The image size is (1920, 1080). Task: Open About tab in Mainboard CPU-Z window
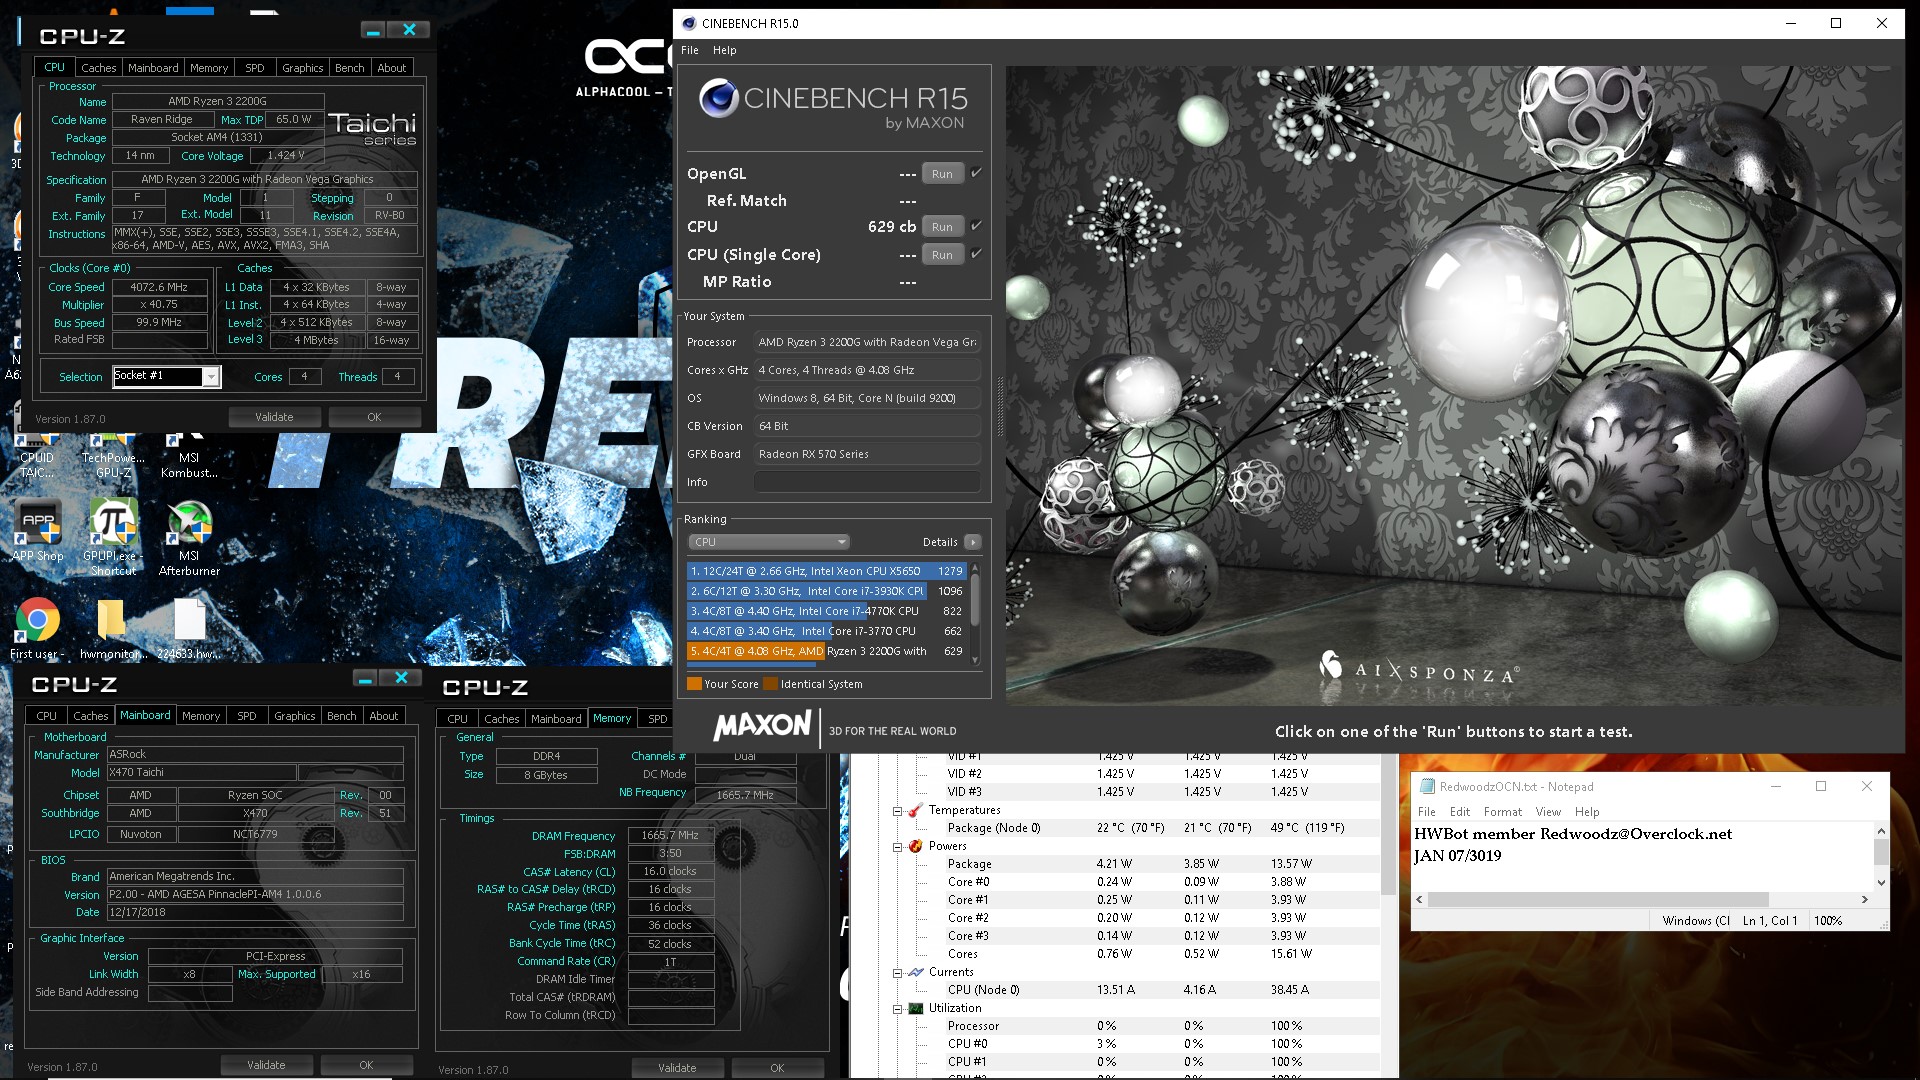click(384, 716)
